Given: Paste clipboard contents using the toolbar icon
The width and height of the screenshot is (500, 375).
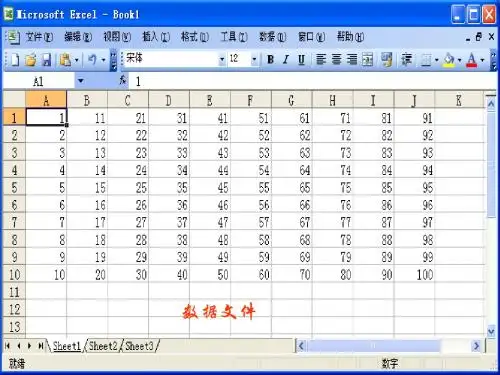Looking at the screenshot, I should pyautogui.click(x=65, y=60).
